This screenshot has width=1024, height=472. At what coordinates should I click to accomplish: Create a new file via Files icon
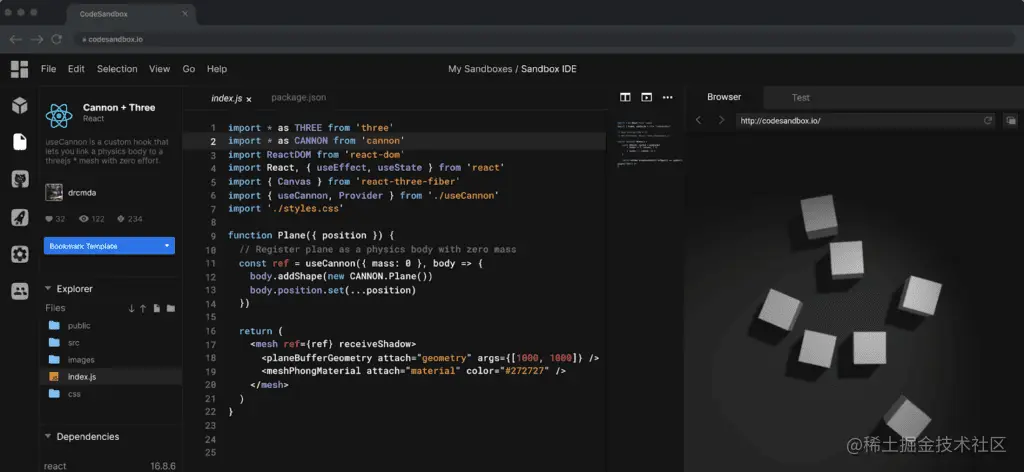pyautogui.click(x=157, y=308)
